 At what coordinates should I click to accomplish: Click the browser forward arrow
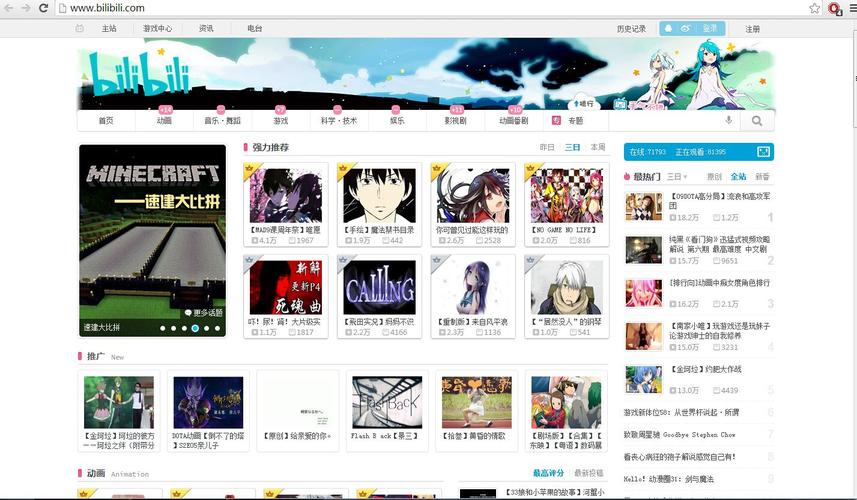tap(26, 8)
